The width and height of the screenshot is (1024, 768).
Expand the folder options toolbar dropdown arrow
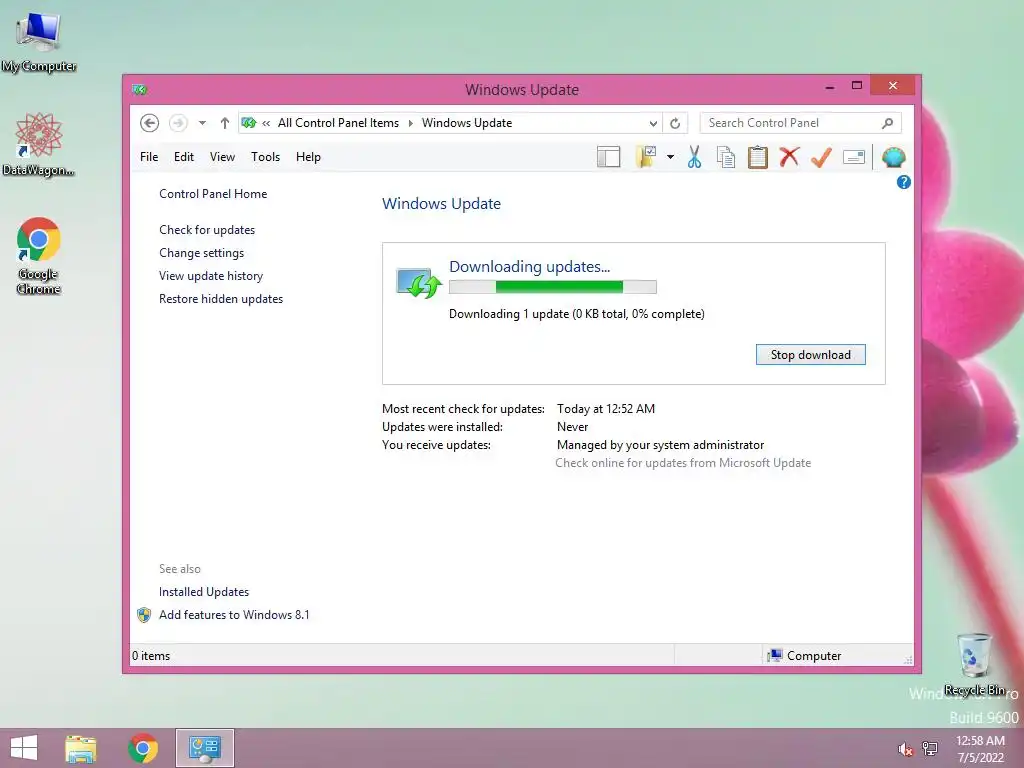670,157
